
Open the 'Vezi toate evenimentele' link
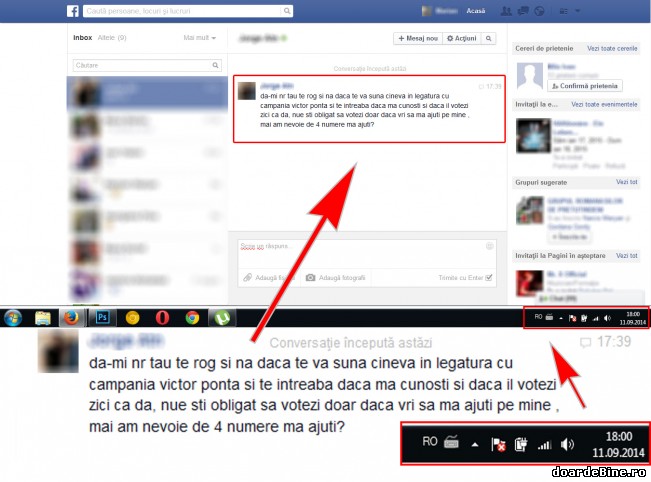coord(604,105)
